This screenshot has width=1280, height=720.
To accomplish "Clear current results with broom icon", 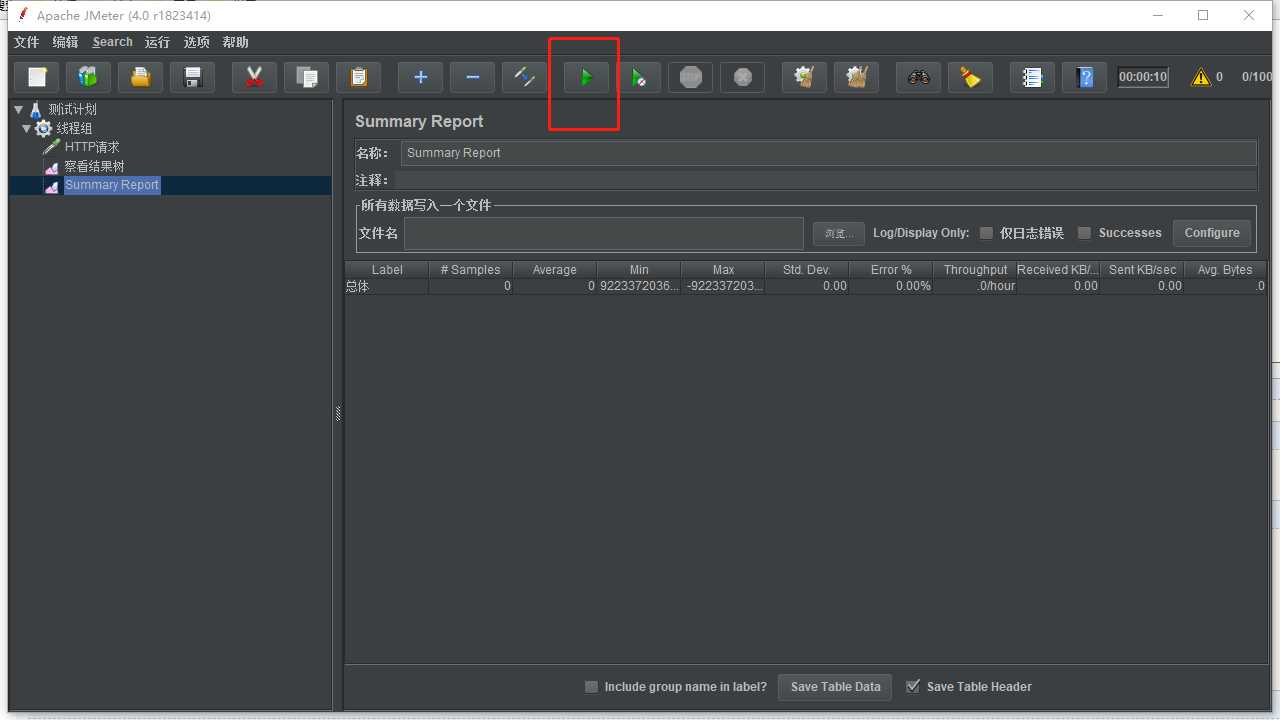I will tap(805, 77).
